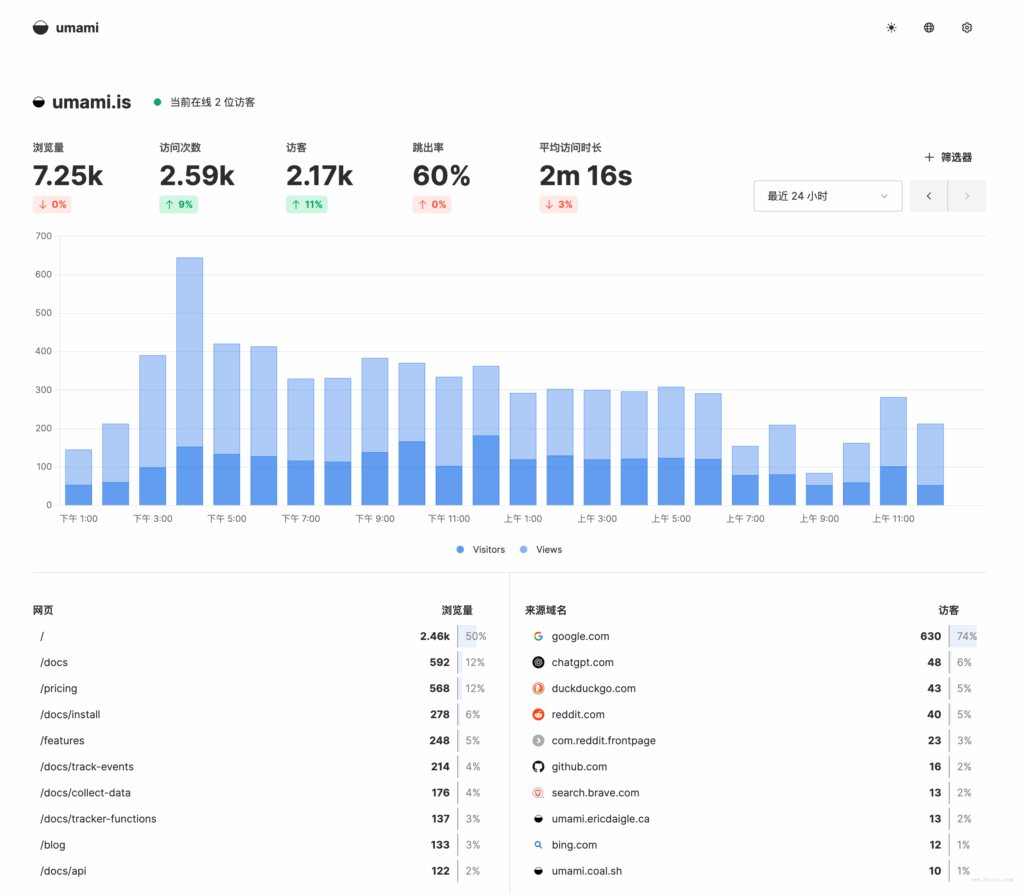Click the 2.59k 访问次数 metric value
This screenshot has height=894, width=1024.
(x=197, y=176)
